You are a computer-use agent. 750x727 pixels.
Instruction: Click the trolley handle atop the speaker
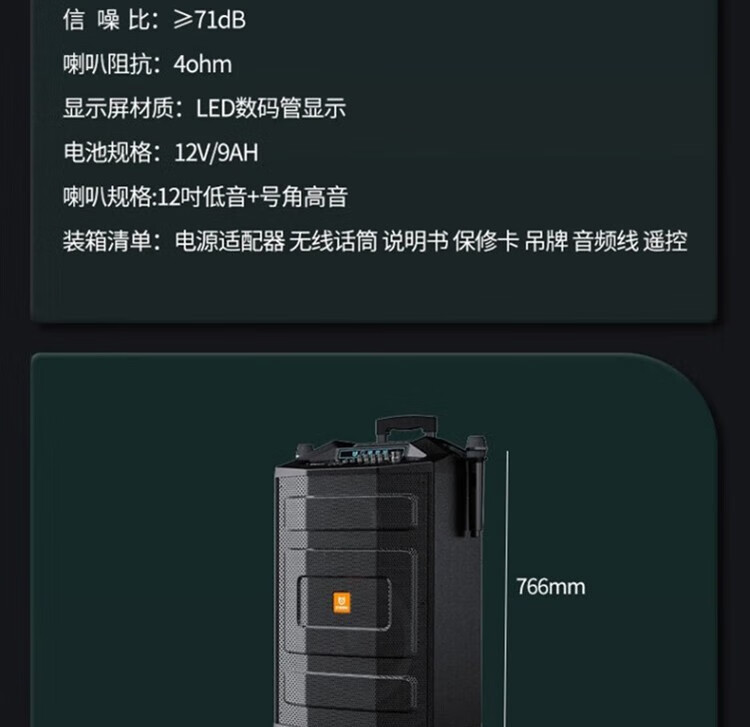click(406, 429)
